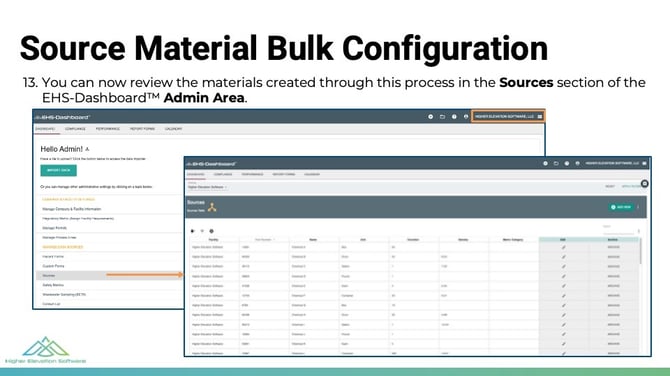
Task: Click the plus icon in back dashboard header
Action: (x=431, y=117)
